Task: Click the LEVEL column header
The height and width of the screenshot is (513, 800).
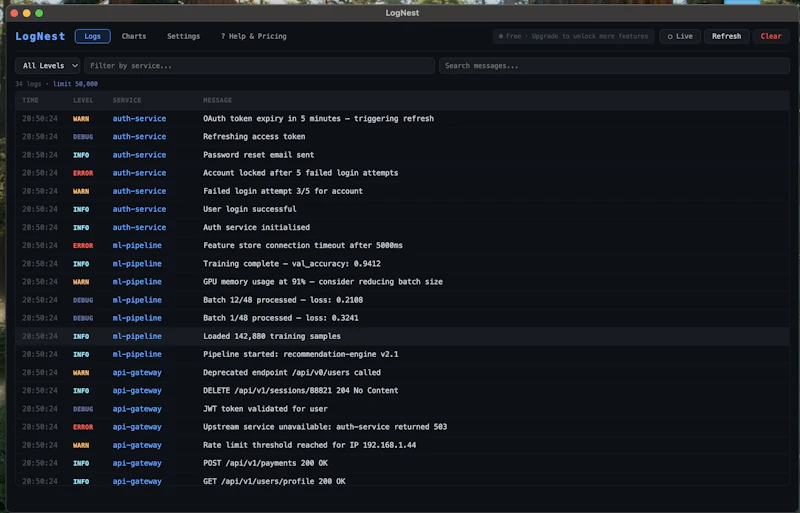Action: (83, 100)
